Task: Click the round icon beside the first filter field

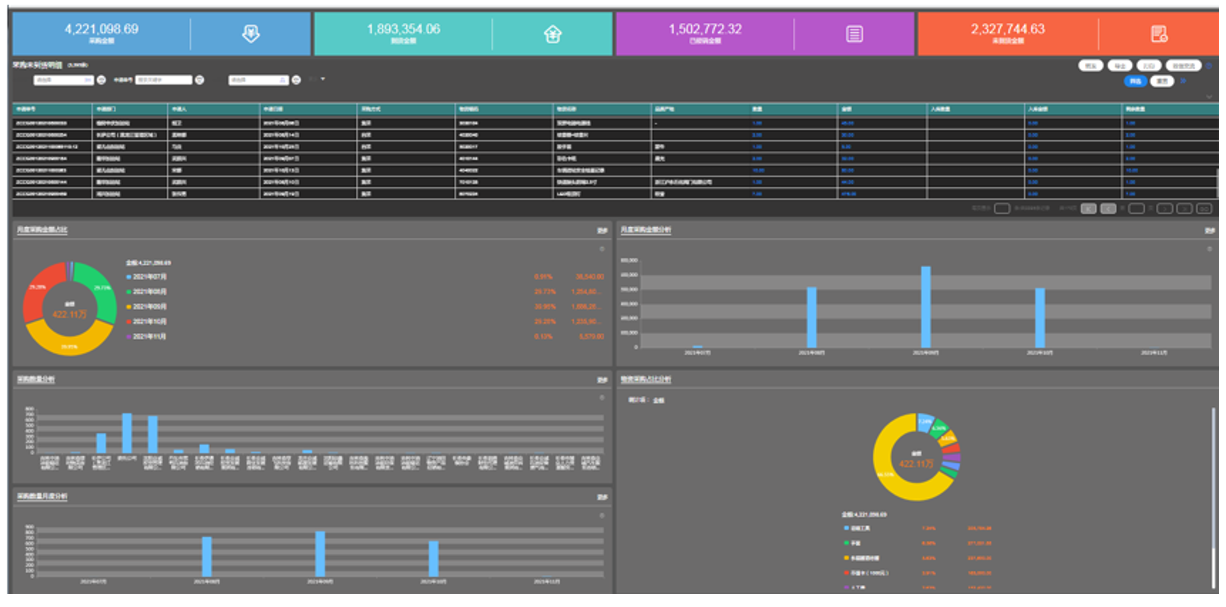Action: point(101,80)
